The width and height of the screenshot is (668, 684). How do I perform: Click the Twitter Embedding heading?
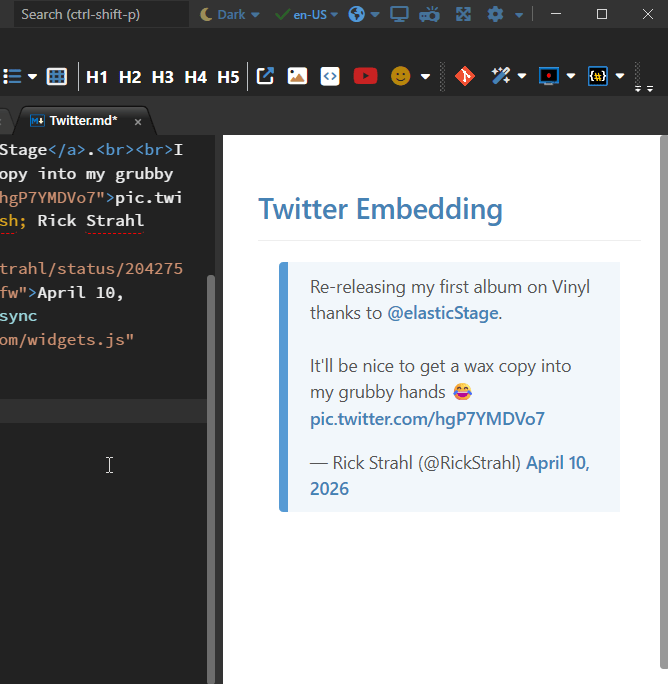[380, 209]
